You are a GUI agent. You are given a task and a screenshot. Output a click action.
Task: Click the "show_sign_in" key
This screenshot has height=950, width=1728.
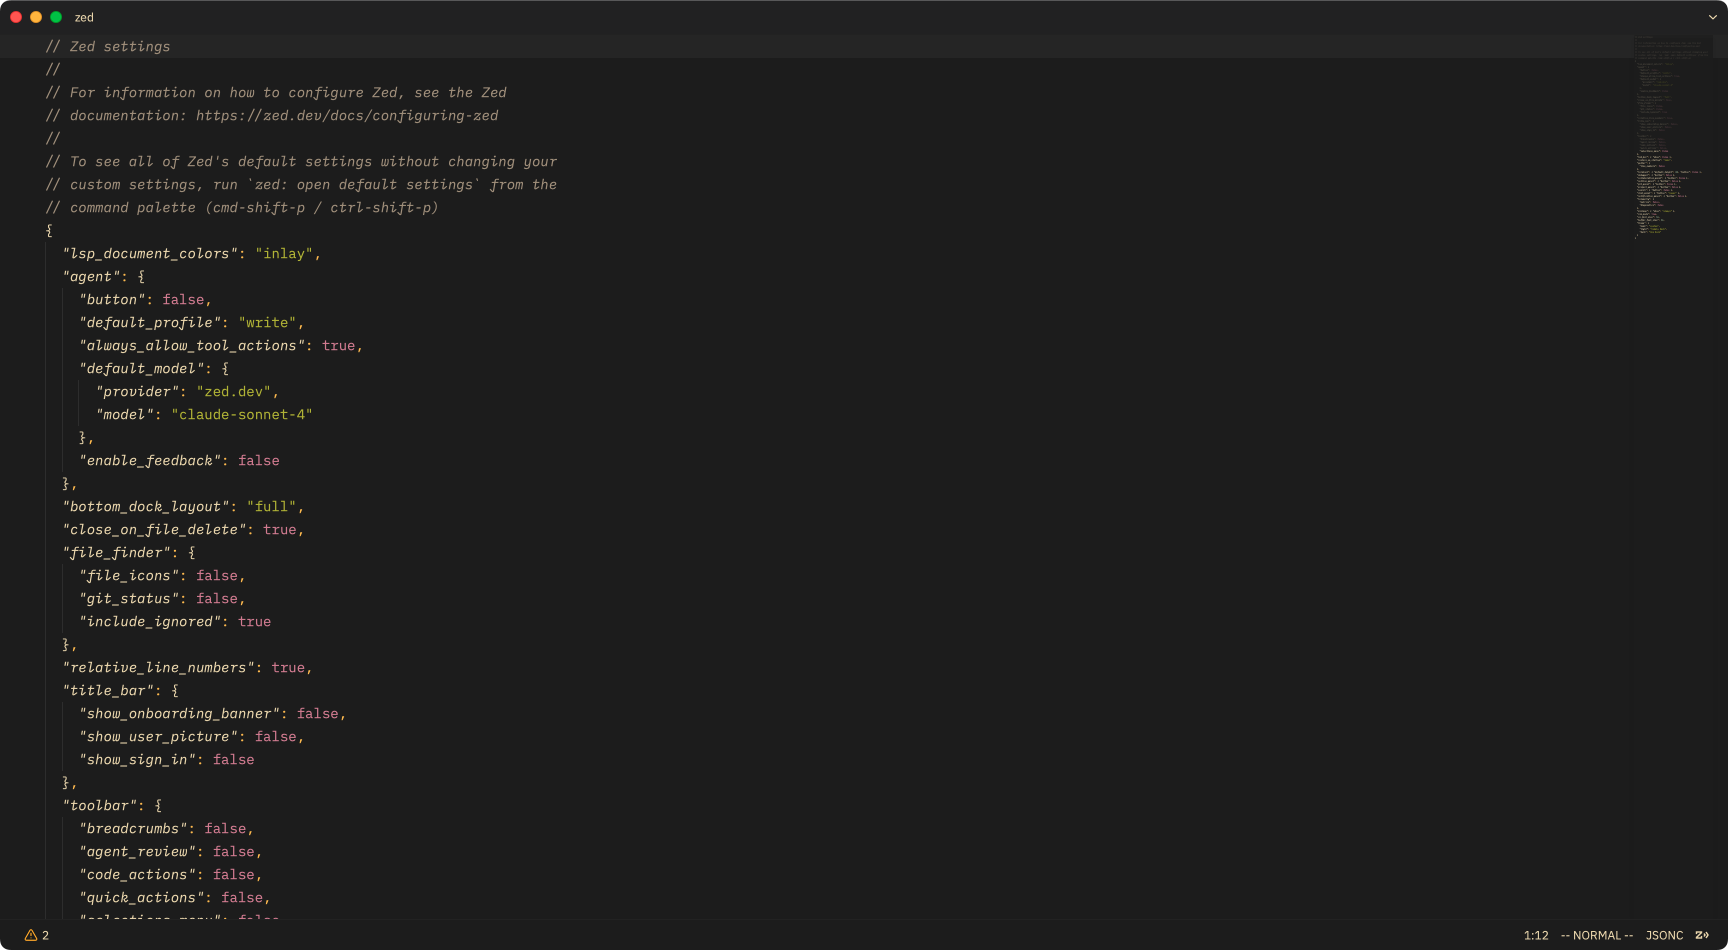click(x=137, y=760)
